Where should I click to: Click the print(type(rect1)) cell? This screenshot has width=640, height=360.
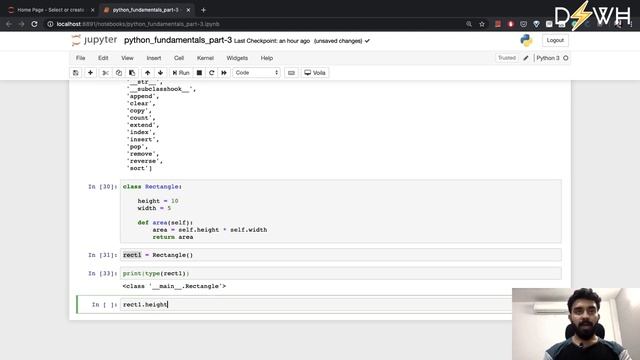coord(340,273)
